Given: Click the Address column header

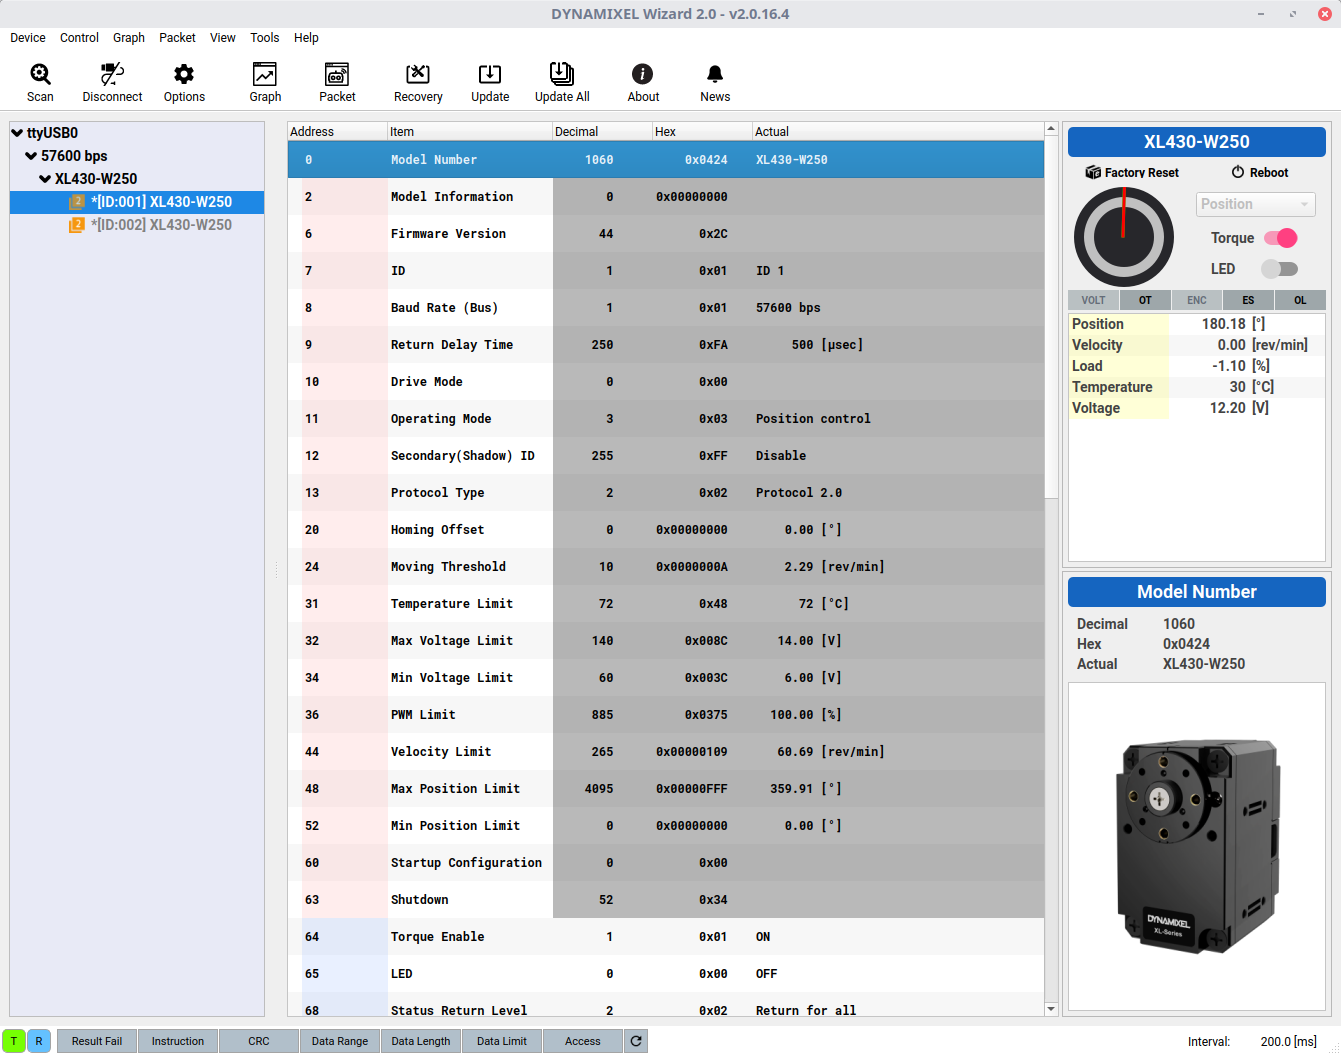Looking at the screenshot, I should (337, 132).
